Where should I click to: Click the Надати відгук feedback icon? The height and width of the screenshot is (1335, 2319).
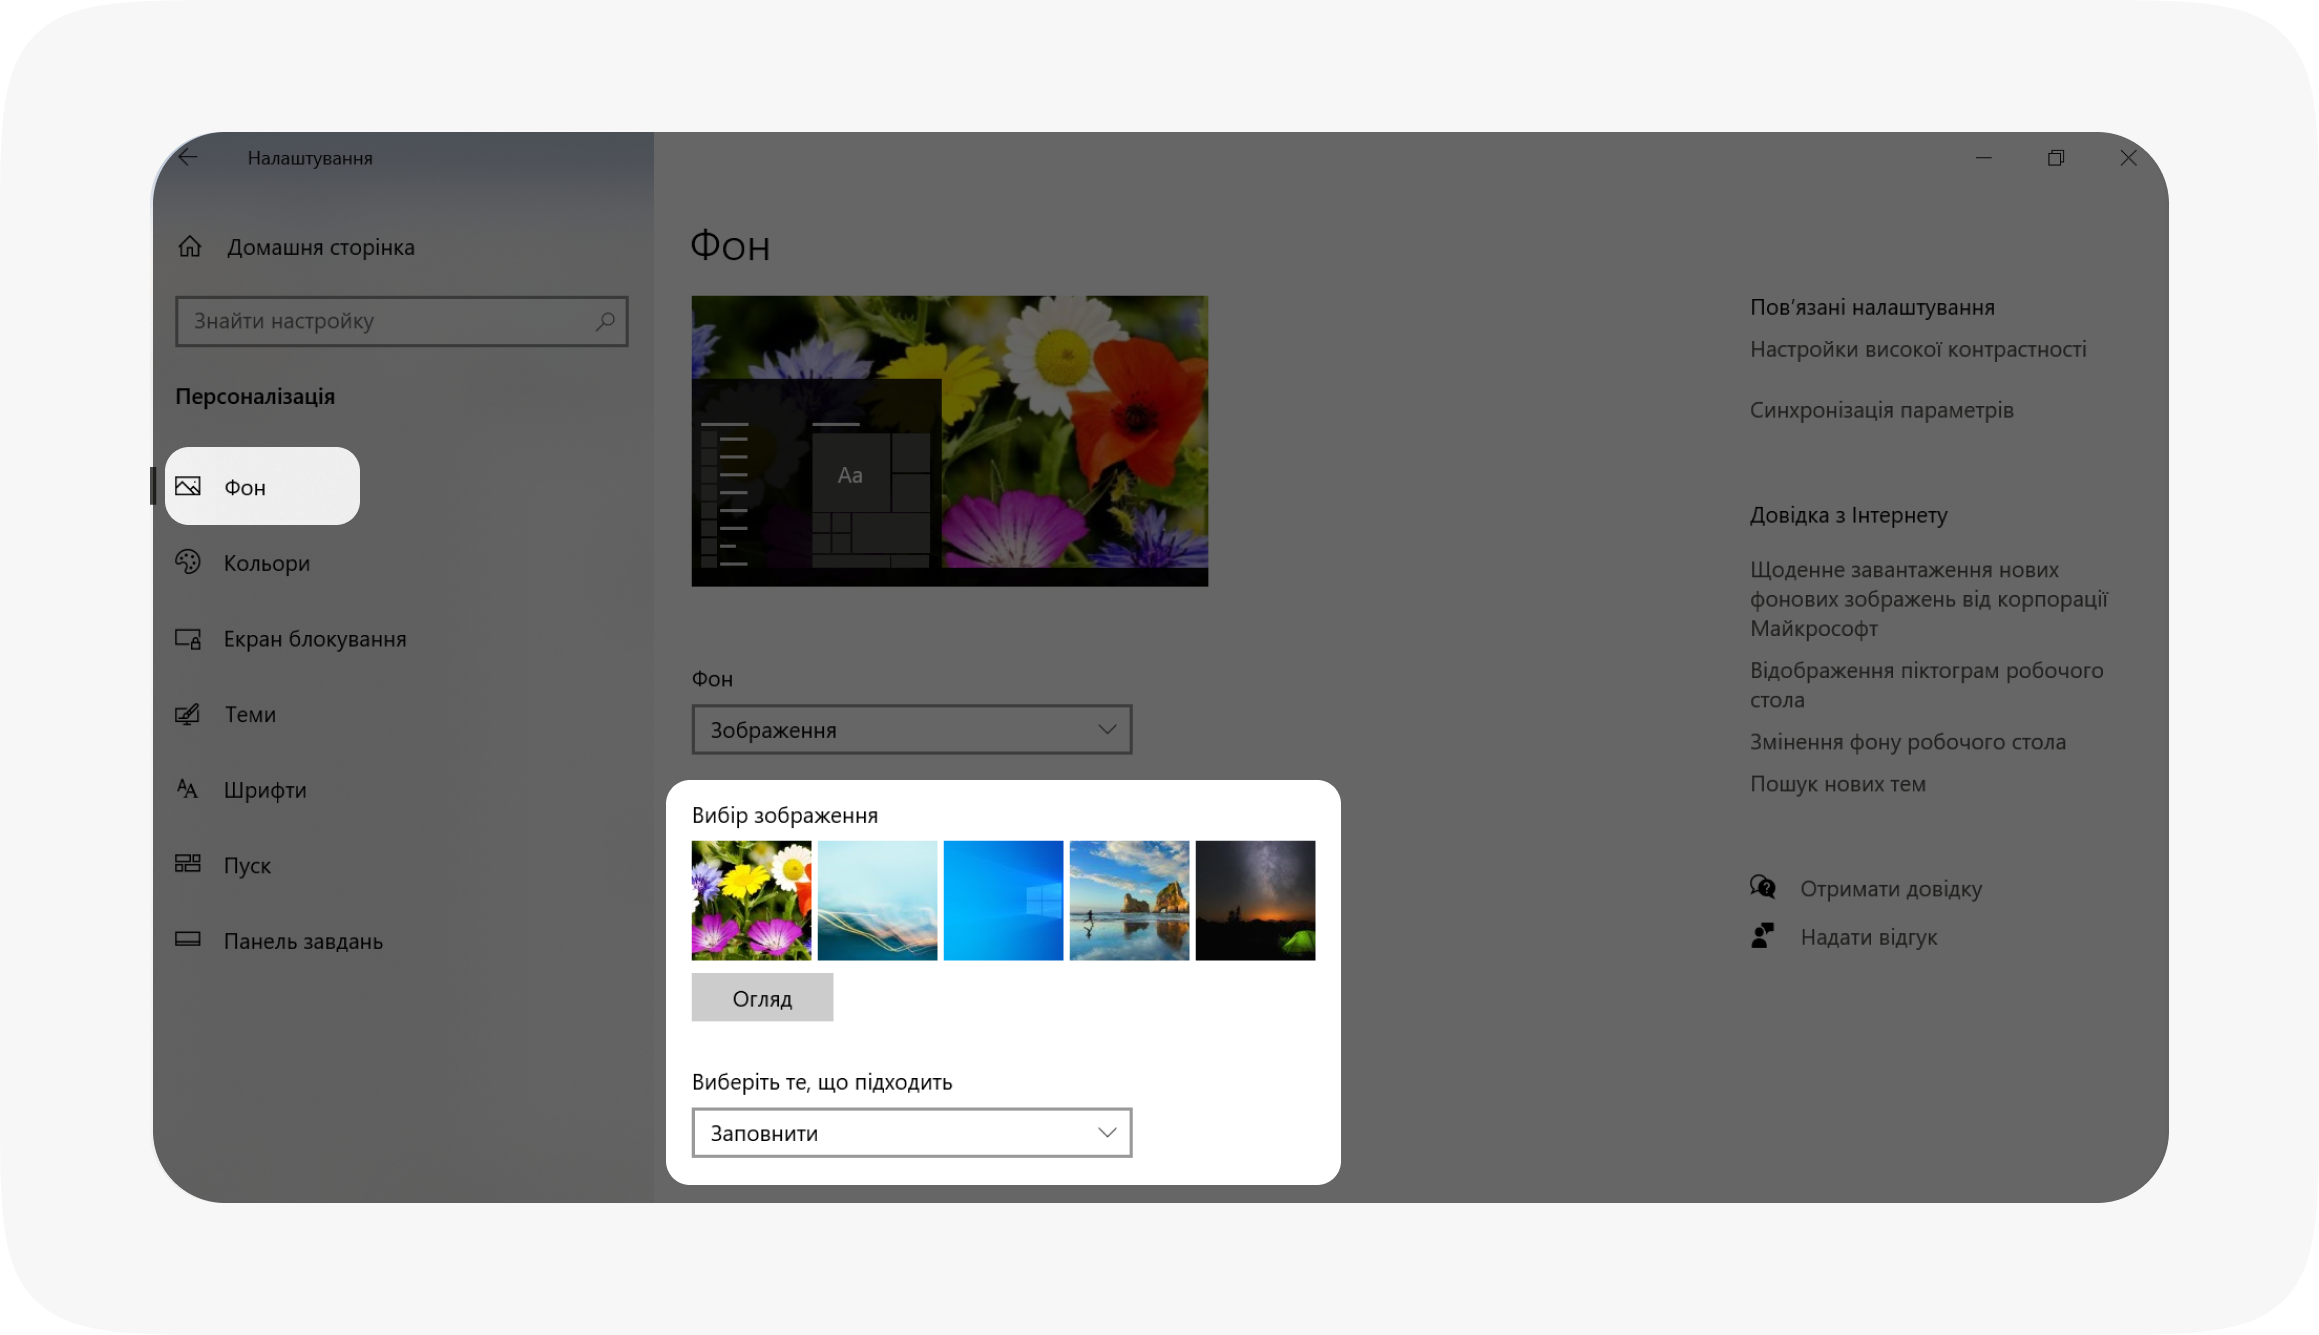point(1763,935)
